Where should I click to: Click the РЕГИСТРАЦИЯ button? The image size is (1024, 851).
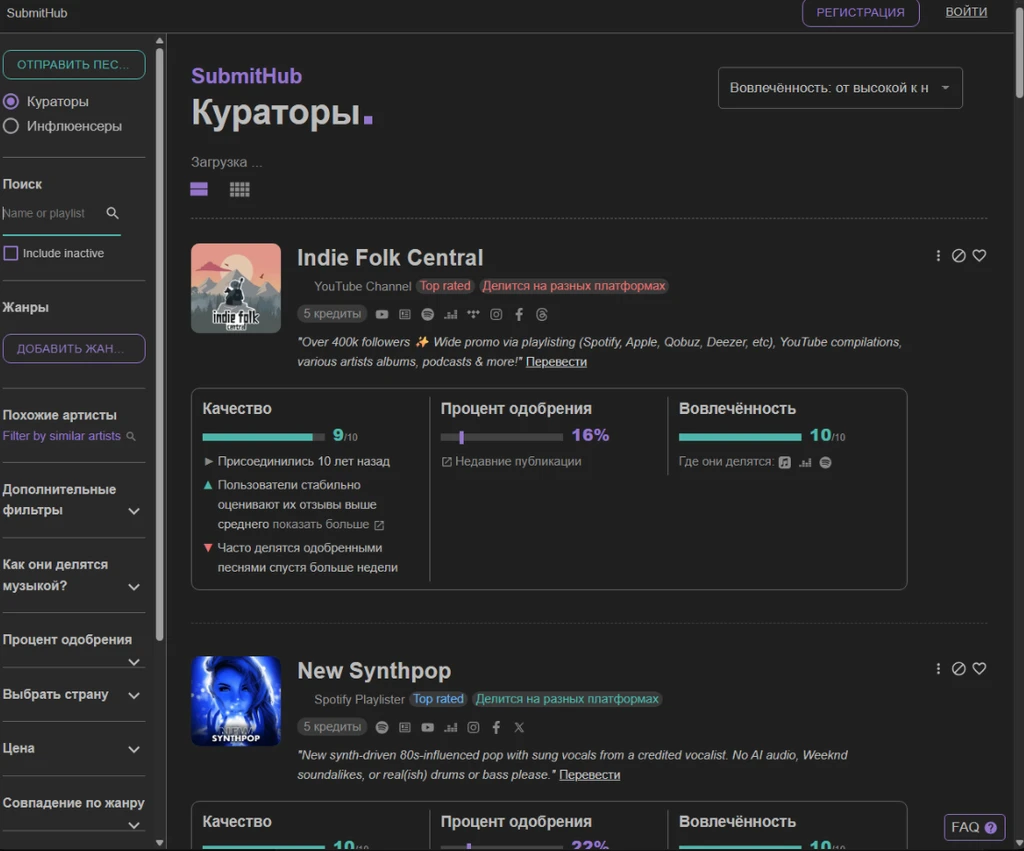click(x=860, y=12)
